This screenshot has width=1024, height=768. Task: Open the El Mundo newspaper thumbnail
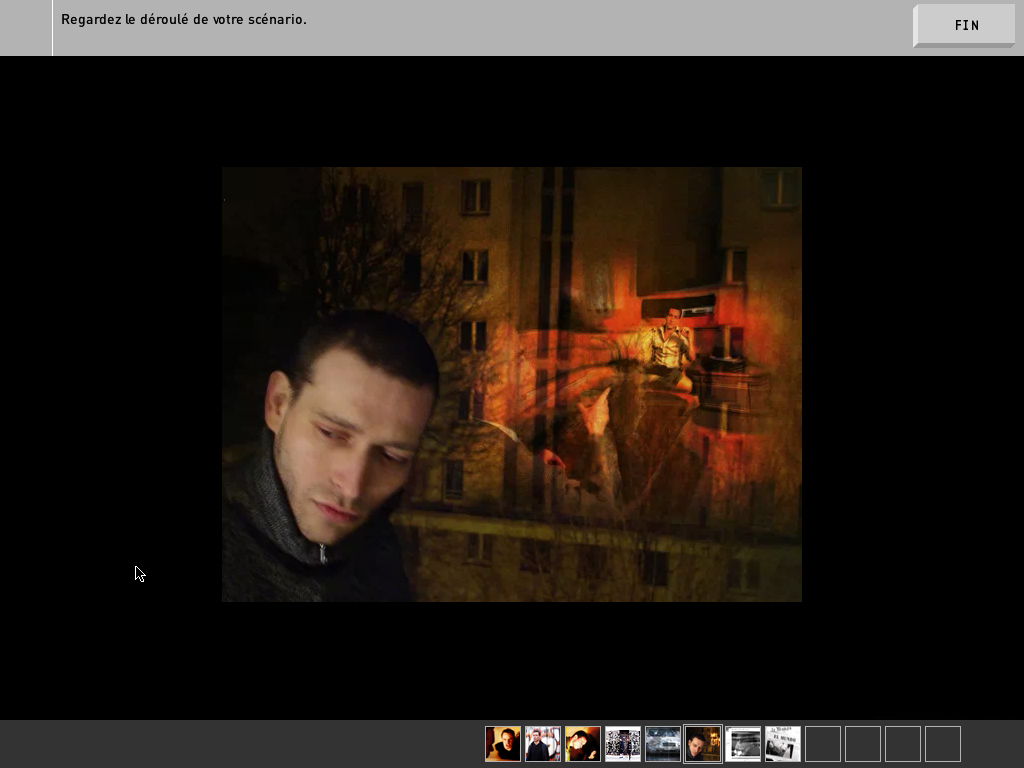coord(783,744)
